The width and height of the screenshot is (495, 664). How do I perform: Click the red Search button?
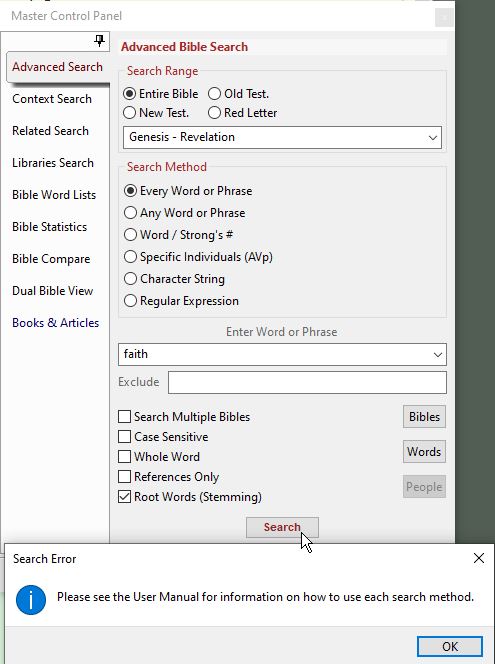(x=282, y=527)
